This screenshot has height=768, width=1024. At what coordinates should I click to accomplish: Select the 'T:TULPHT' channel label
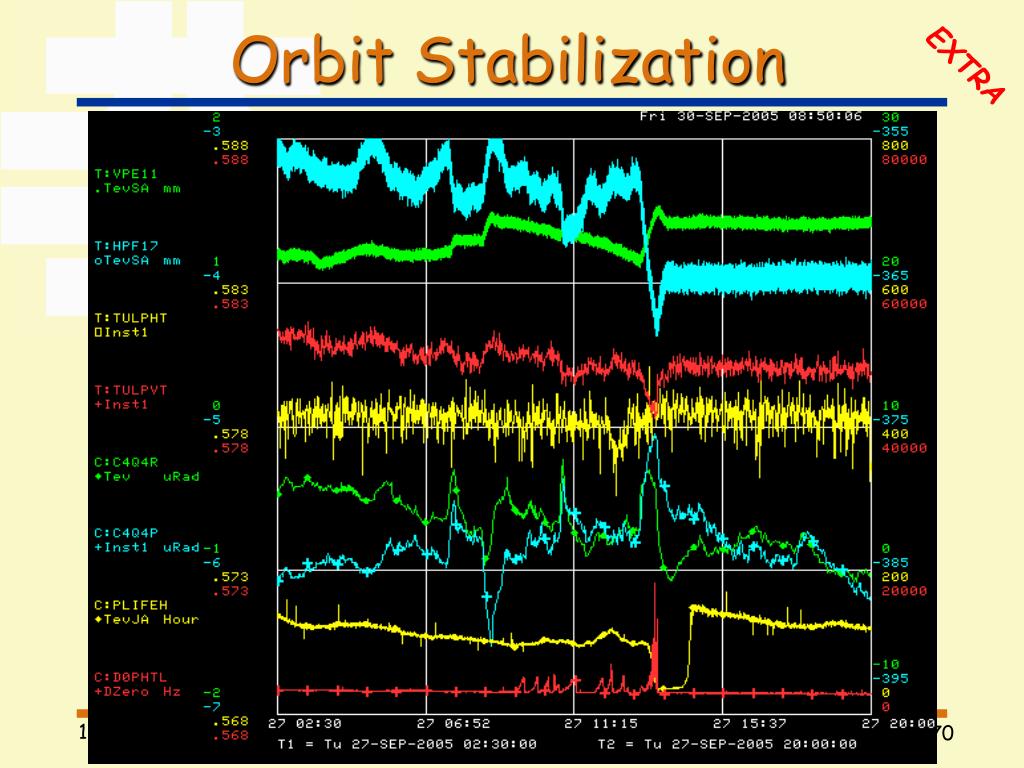[131, 318]
